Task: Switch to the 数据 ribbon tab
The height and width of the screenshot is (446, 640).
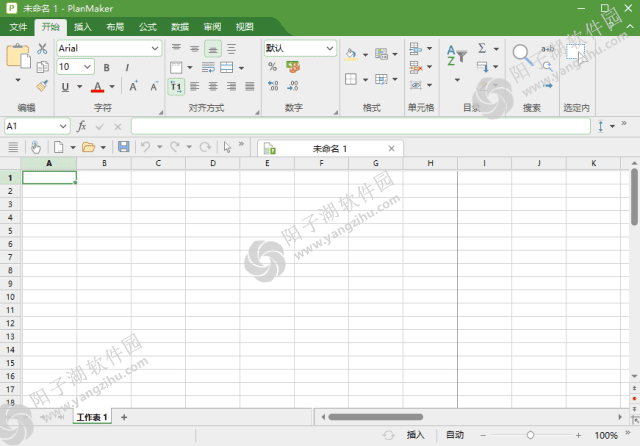Action: (x=180, y=27)
